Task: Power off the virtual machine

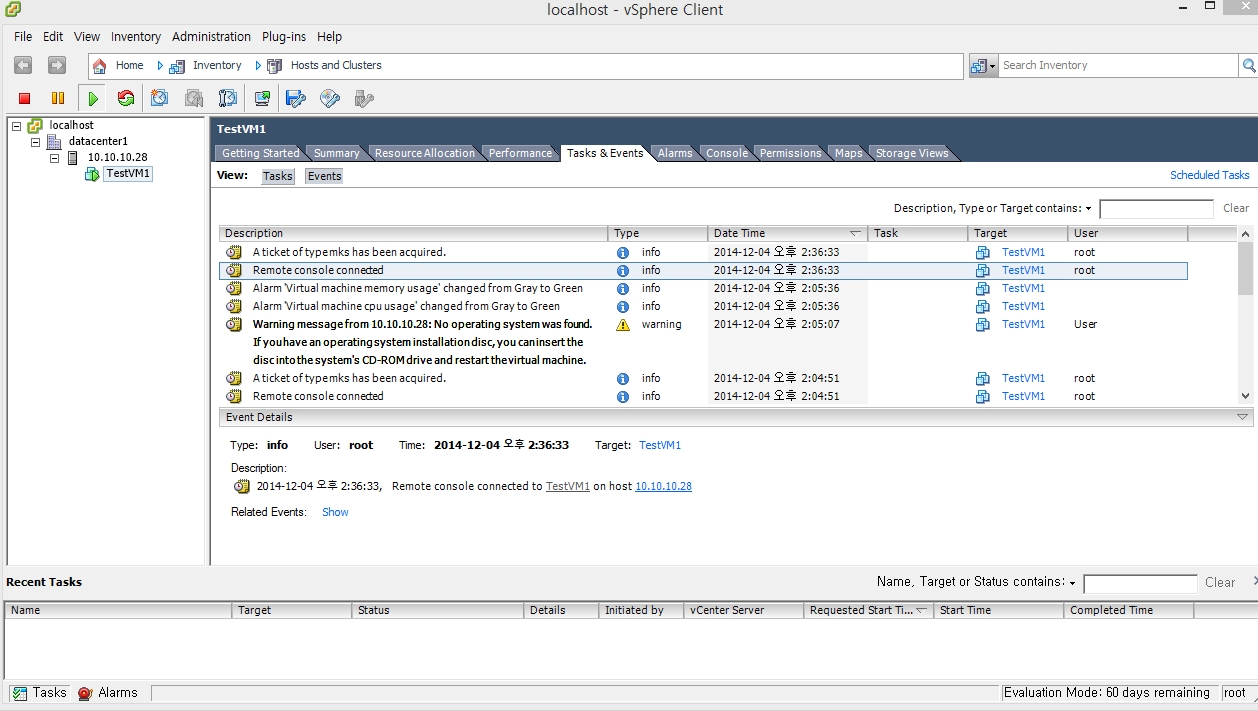Action: tap(24, 97)
